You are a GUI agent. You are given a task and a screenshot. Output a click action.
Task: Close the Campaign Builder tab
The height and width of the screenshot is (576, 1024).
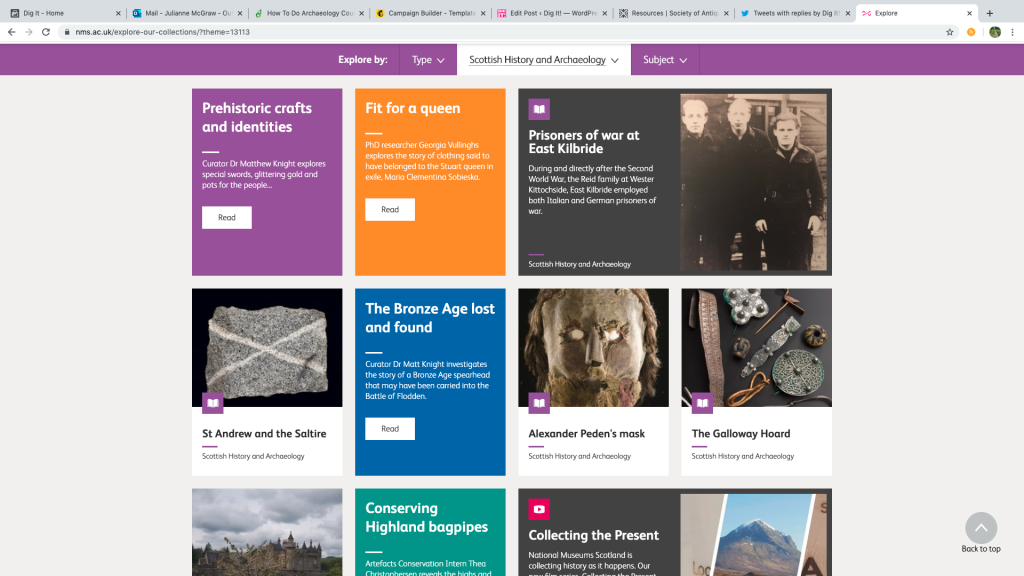(483, 13)
